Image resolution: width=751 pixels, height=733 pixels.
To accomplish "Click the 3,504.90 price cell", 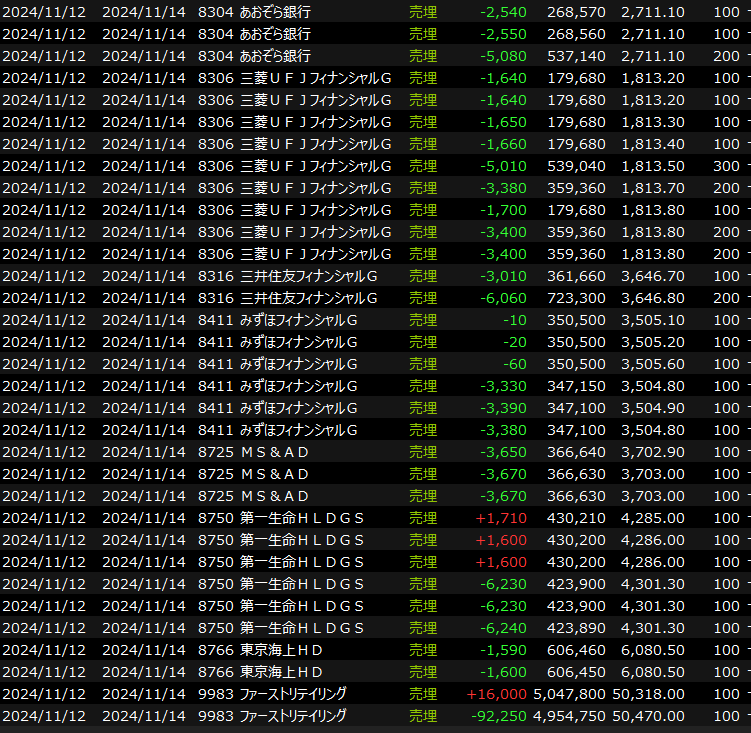I will click(655, 408).
